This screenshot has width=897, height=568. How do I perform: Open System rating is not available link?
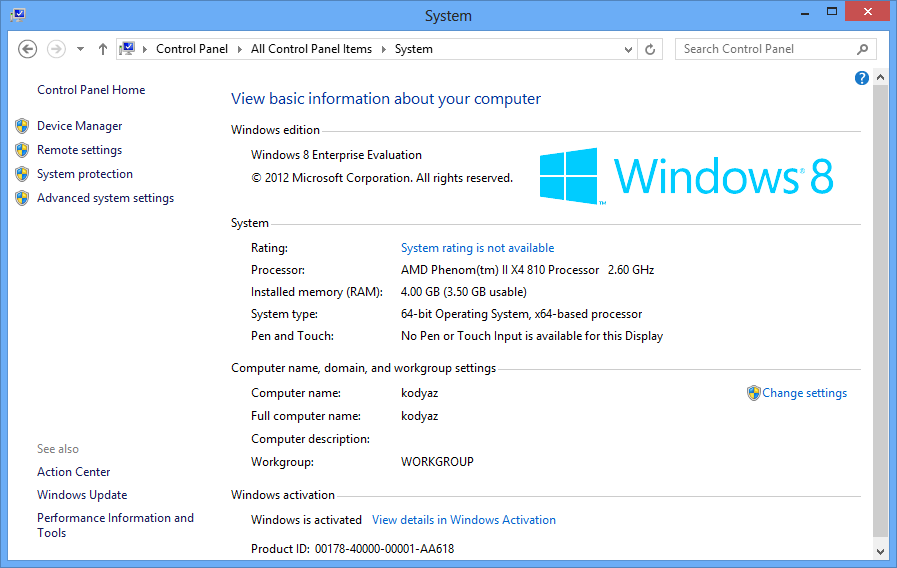tap(477, 248)
